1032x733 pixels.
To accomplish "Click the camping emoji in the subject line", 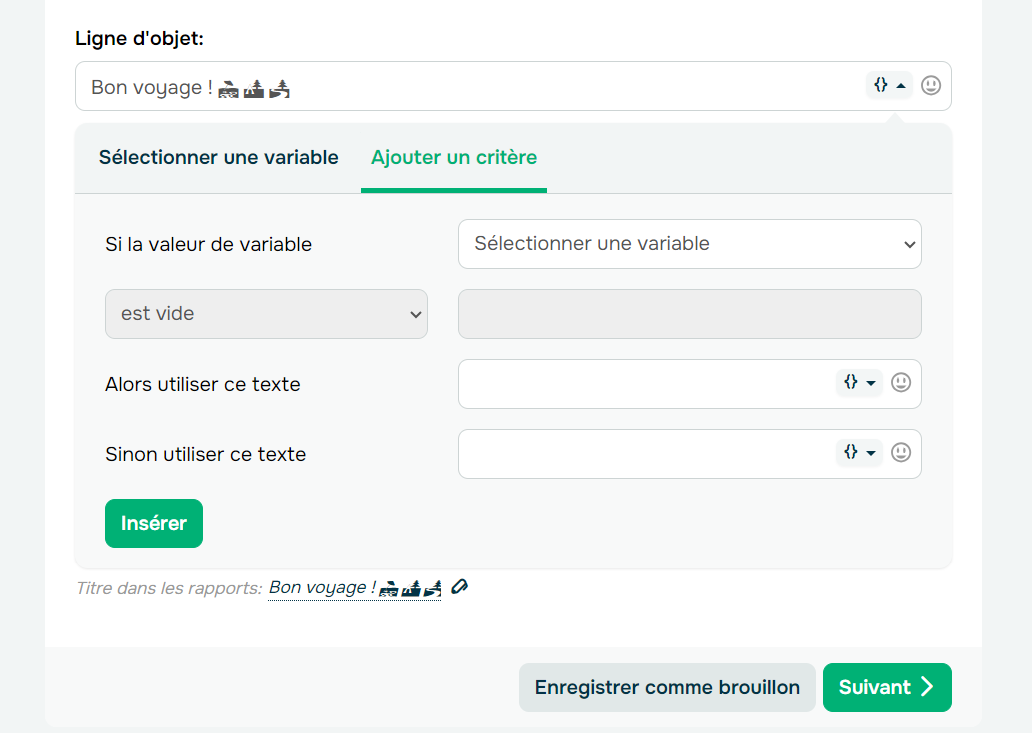I will coord(253,88).
